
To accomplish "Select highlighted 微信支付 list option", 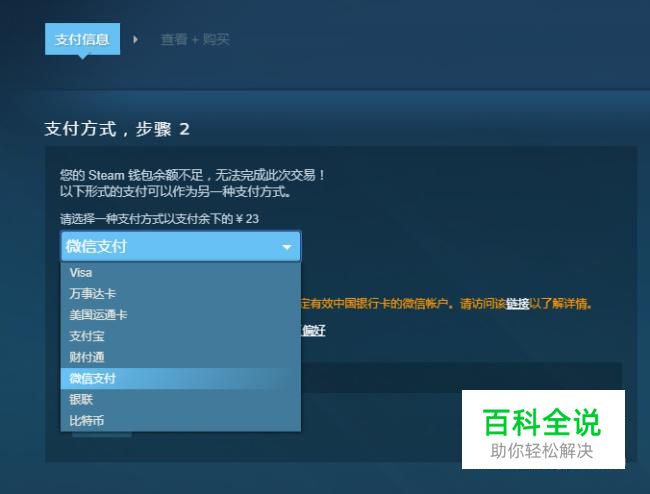I will coord(181,378).
